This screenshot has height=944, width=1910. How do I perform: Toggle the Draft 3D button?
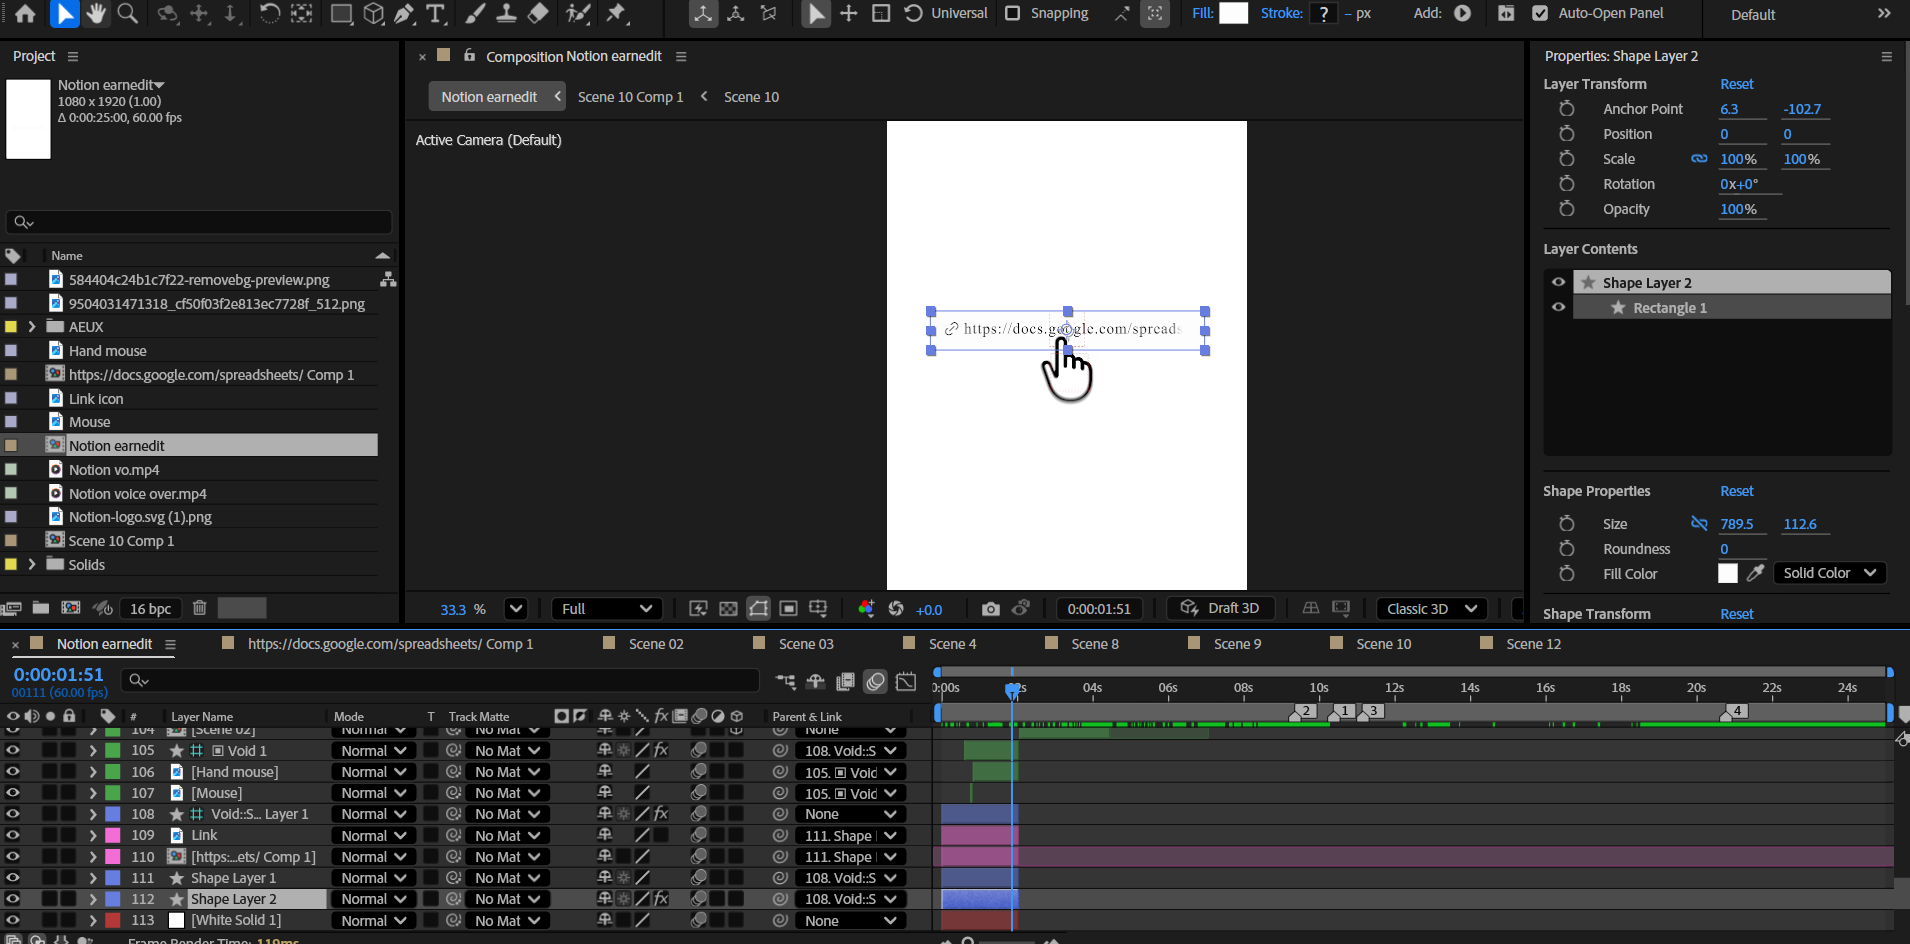click(x=1221, y=608)
